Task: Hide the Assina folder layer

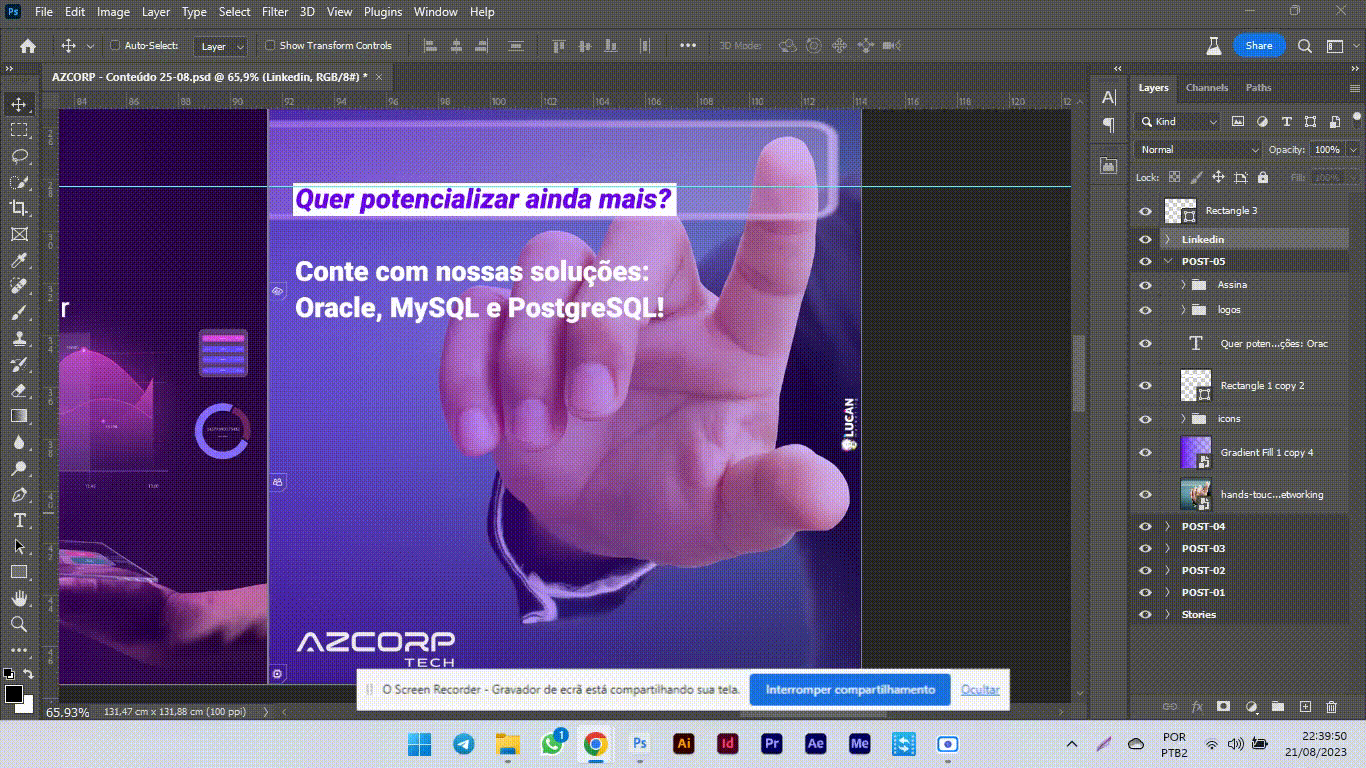Action: [x=1145, y=285]
